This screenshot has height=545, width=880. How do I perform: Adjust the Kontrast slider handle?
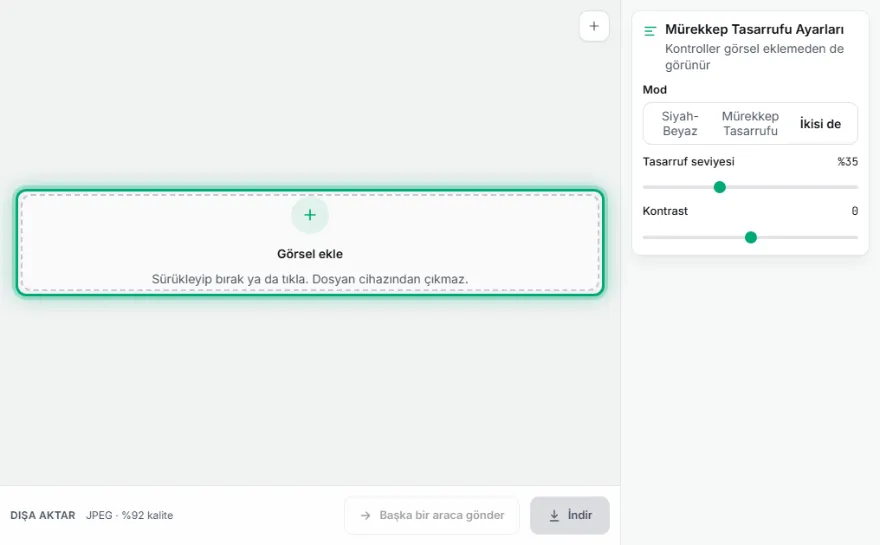(x=750, y=237)
